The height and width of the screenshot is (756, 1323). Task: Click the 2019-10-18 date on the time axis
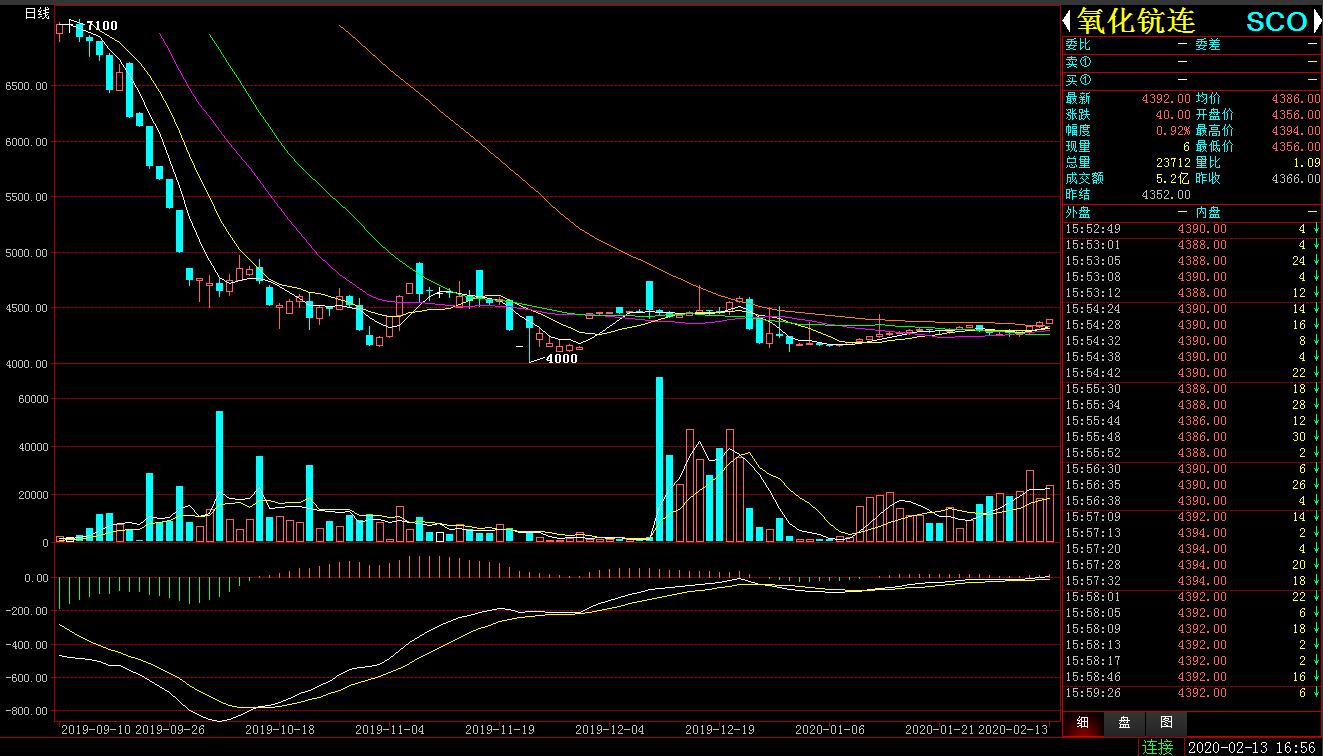click(280, 730)
